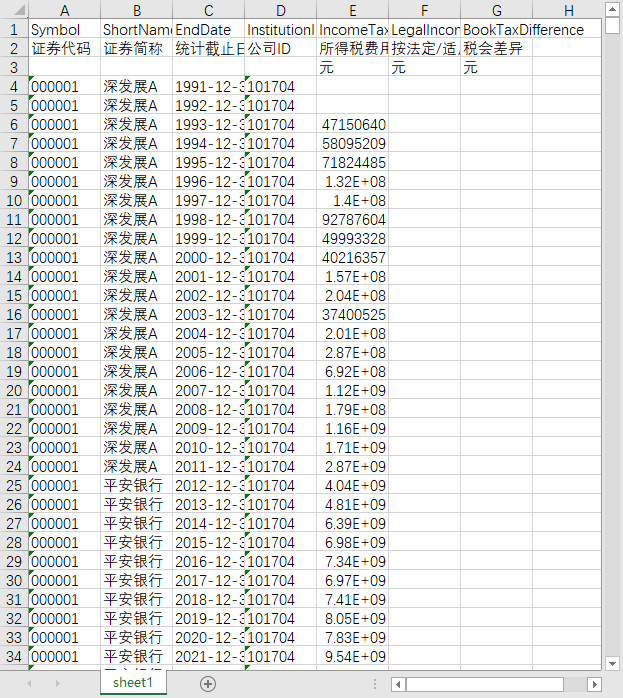Select row 3 header

(14, 67)
